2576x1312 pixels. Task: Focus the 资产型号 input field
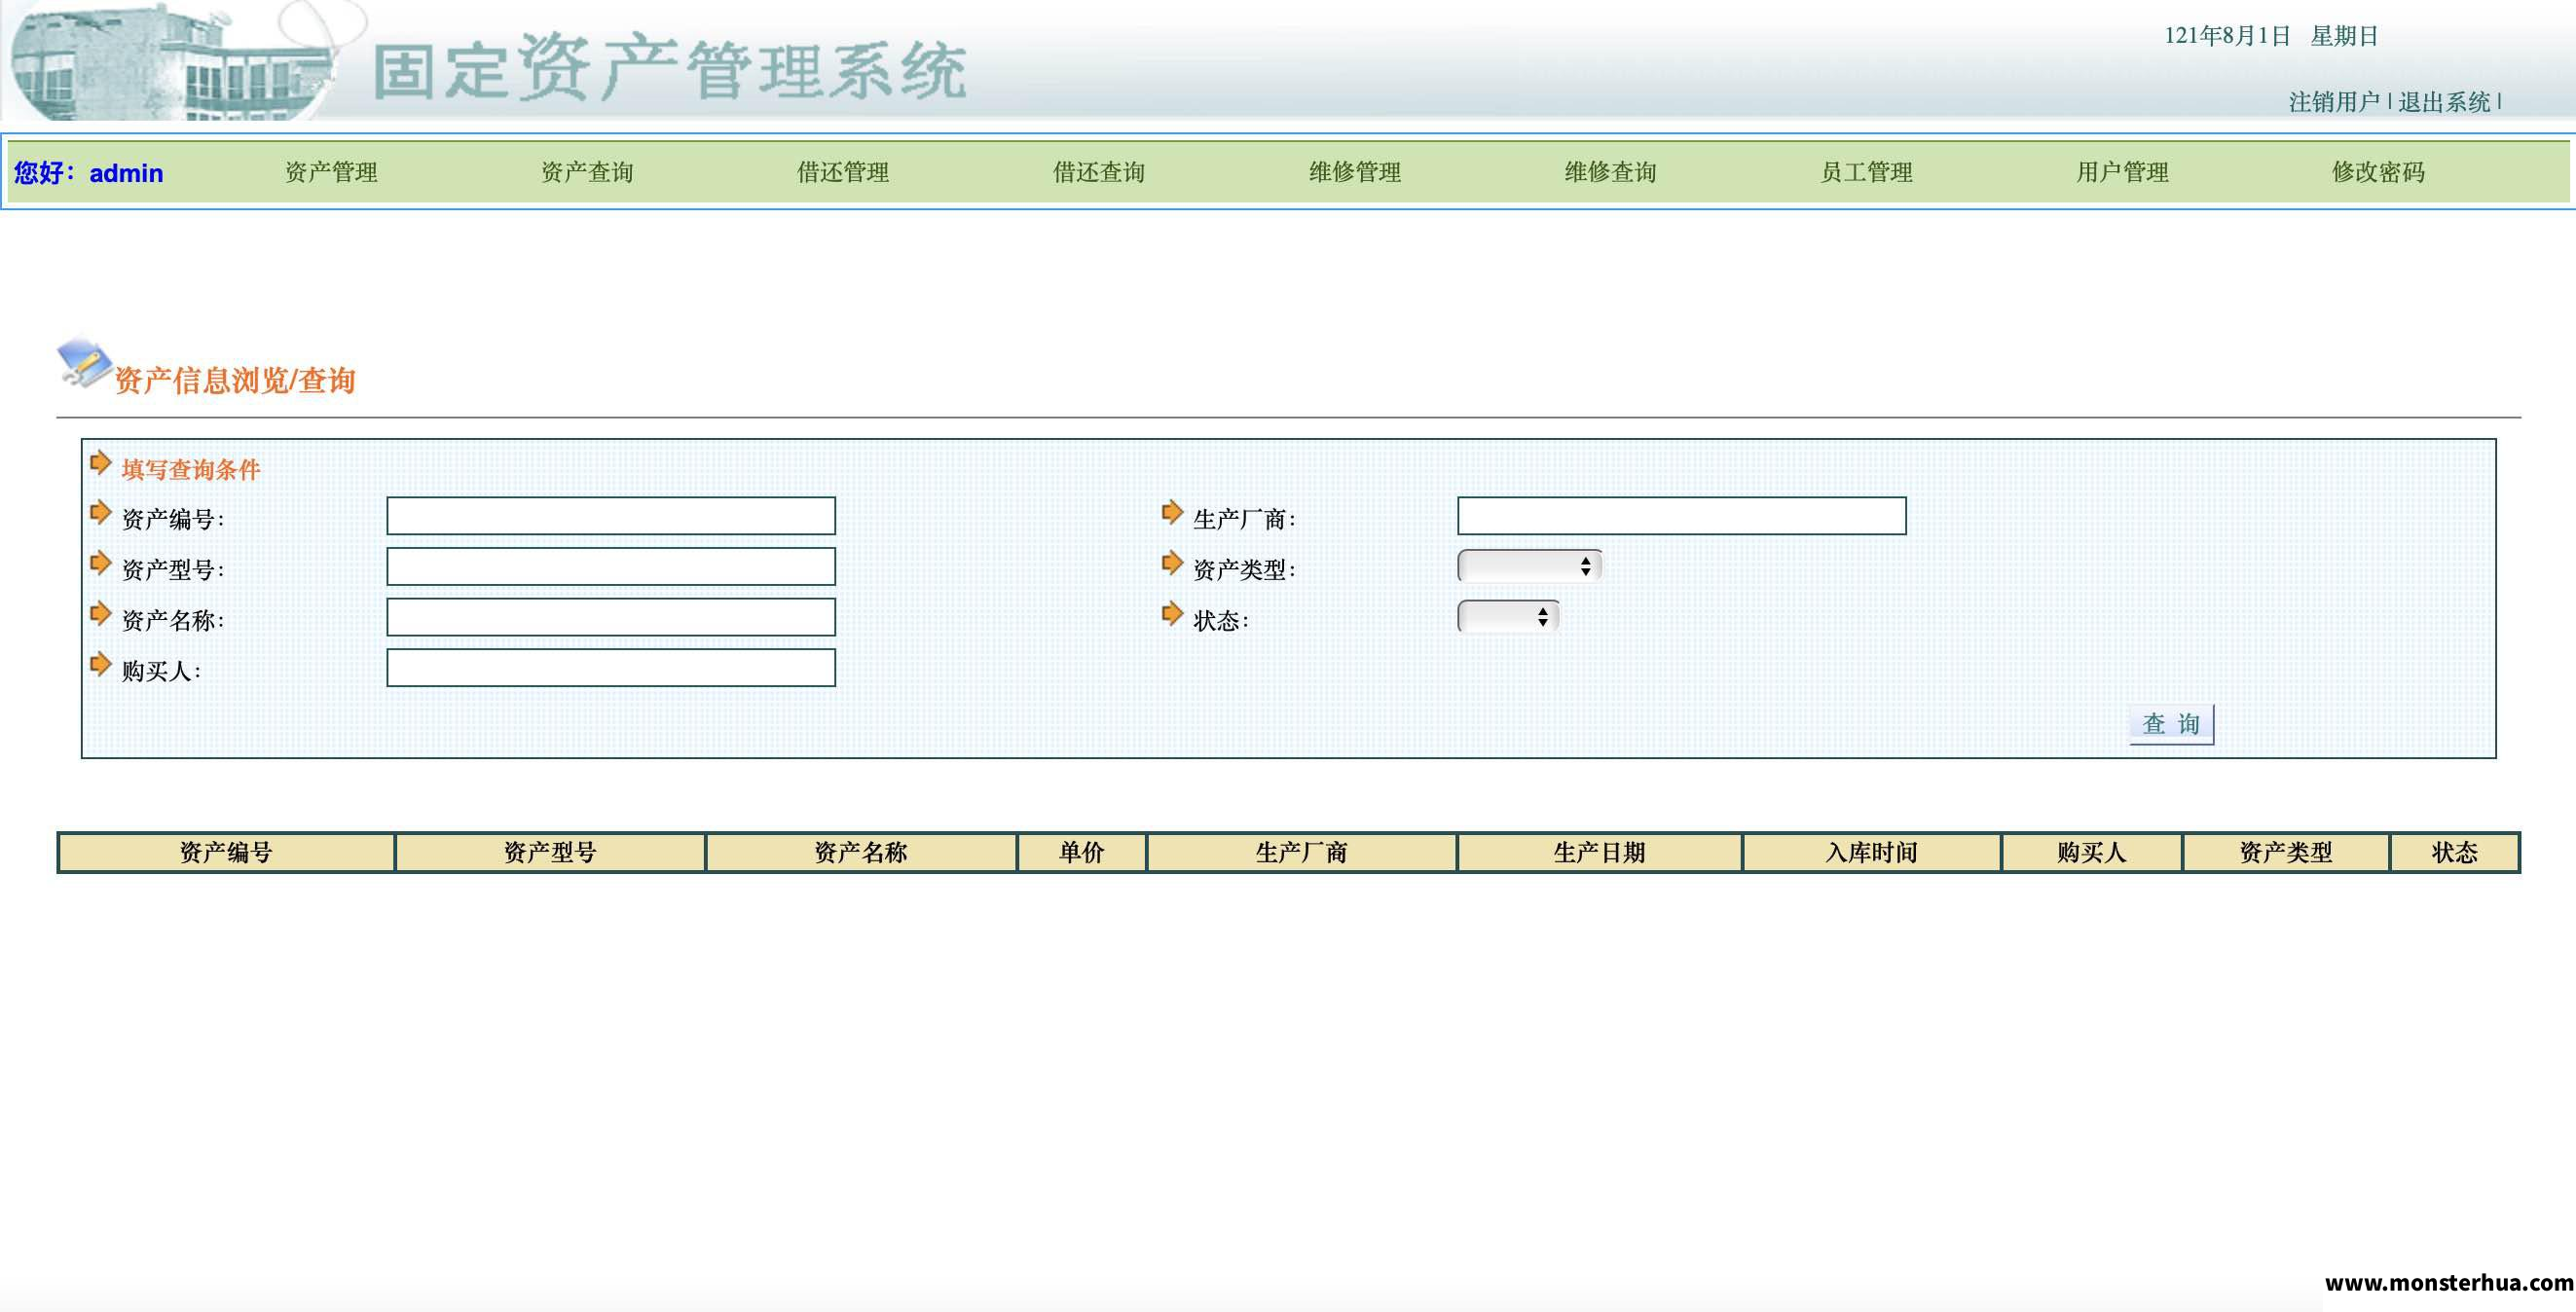tap(611, 566)
